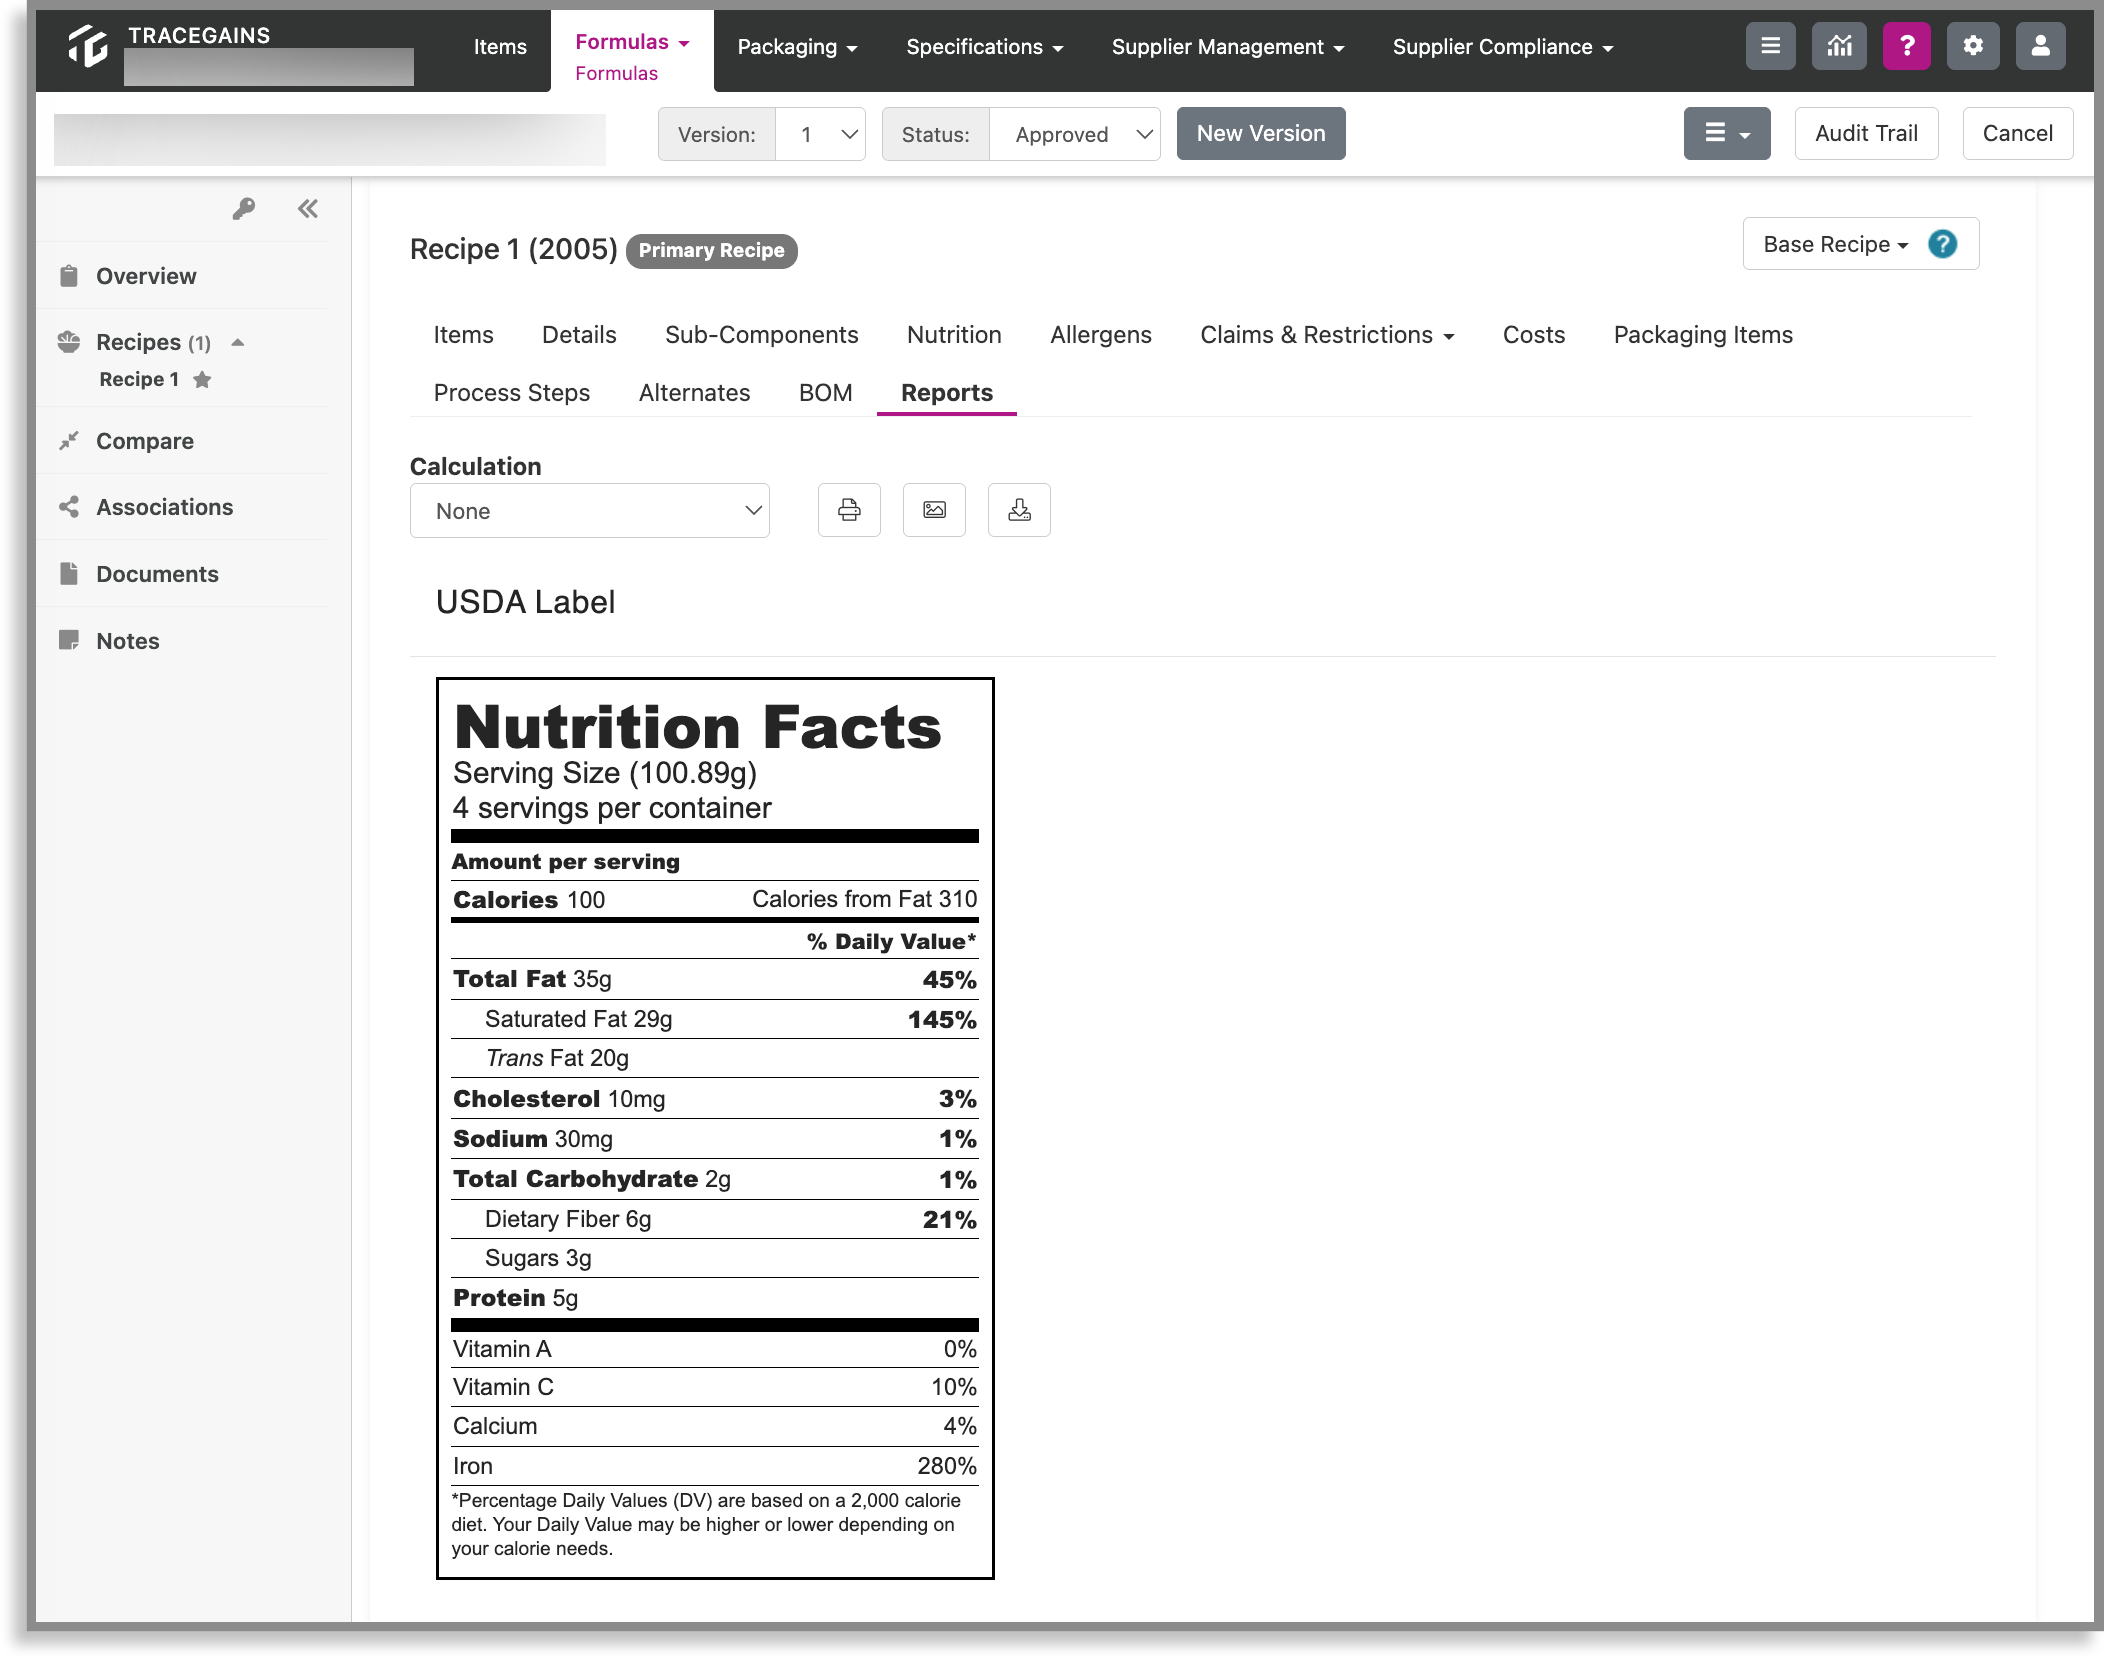The image size is (2104, 1658).
Task: Switch to the Allergens tab
Action: (x=1100, y=335)
